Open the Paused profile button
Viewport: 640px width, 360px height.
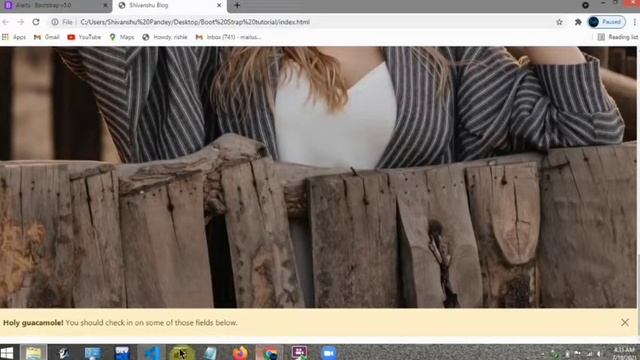tap(607, 22)
